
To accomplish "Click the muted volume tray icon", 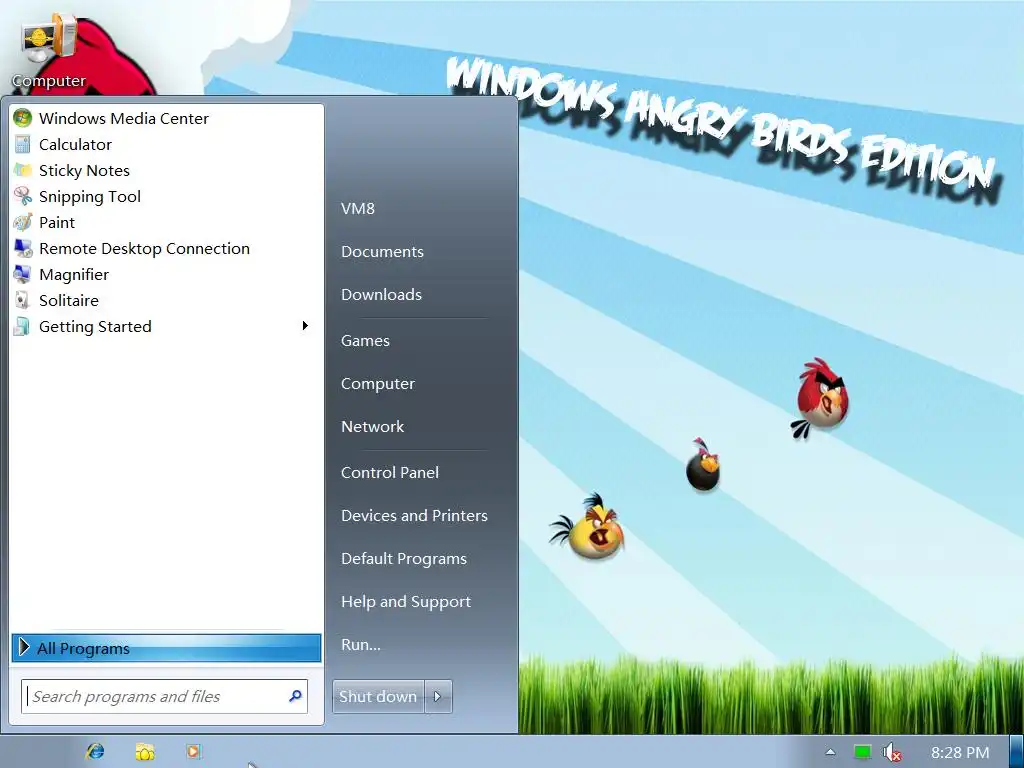I will click(892, 752).
